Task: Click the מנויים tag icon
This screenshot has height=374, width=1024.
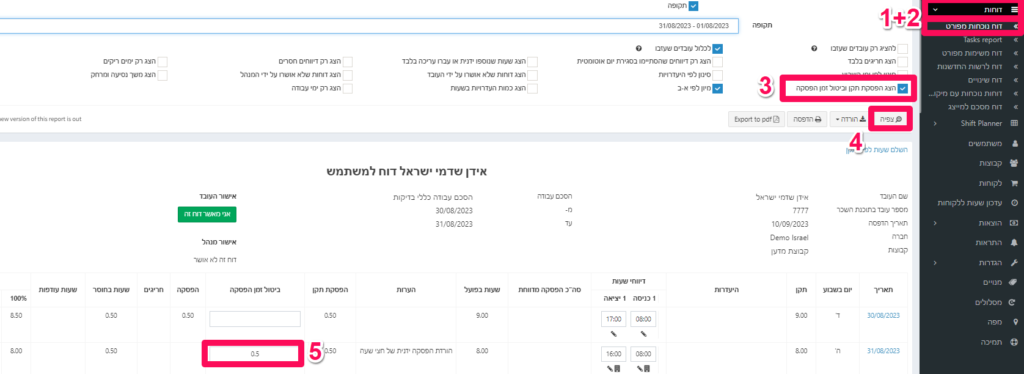Action: 1014,282
